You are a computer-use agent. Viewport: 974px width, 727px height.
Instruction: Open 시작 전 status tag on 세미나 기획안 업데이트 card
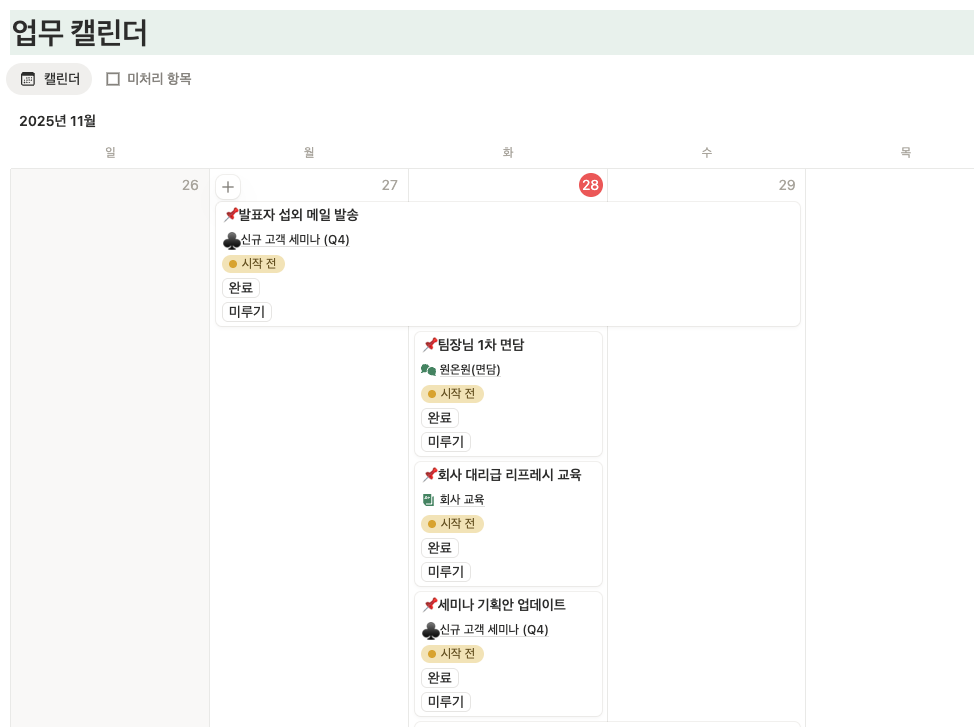[452, 654]
